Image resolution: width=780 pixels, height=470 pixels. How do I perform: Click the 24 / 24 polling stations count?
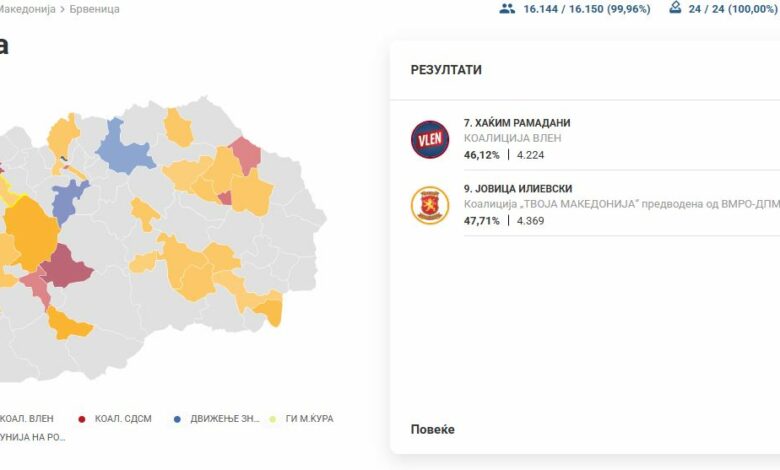tap(733, 9)
